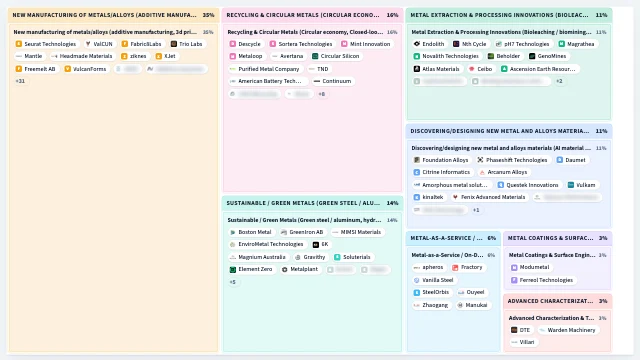Open the Magnium Australia chip
This screenshot has height=360, width=640.
coord(258,257)
